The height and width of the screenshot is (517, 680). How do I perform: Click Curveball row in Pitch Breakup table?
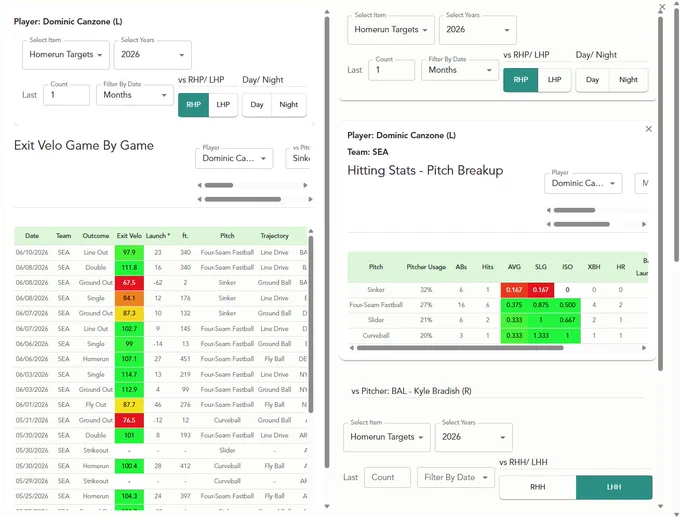click(x=498, y=336)
